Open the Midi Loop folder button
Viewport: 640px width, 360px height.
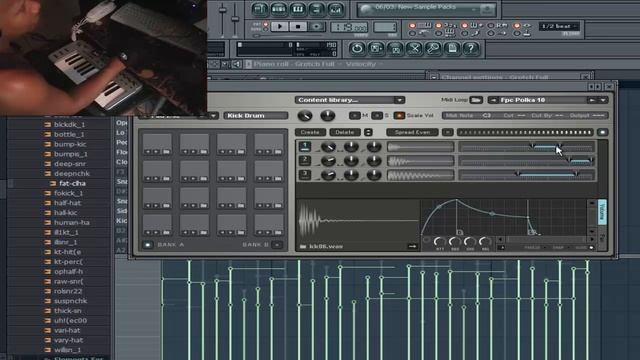[476, 100]
